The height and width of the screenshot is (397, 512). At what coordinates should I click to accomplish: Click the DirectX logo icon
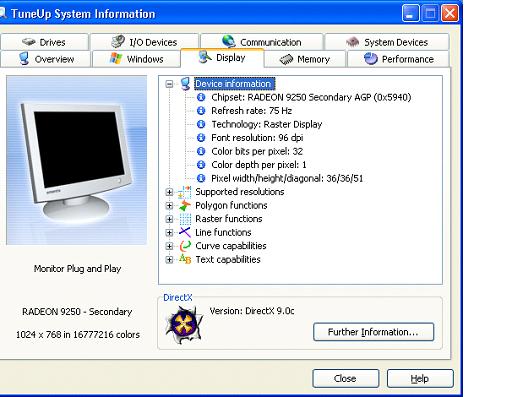tap(184, 325)
